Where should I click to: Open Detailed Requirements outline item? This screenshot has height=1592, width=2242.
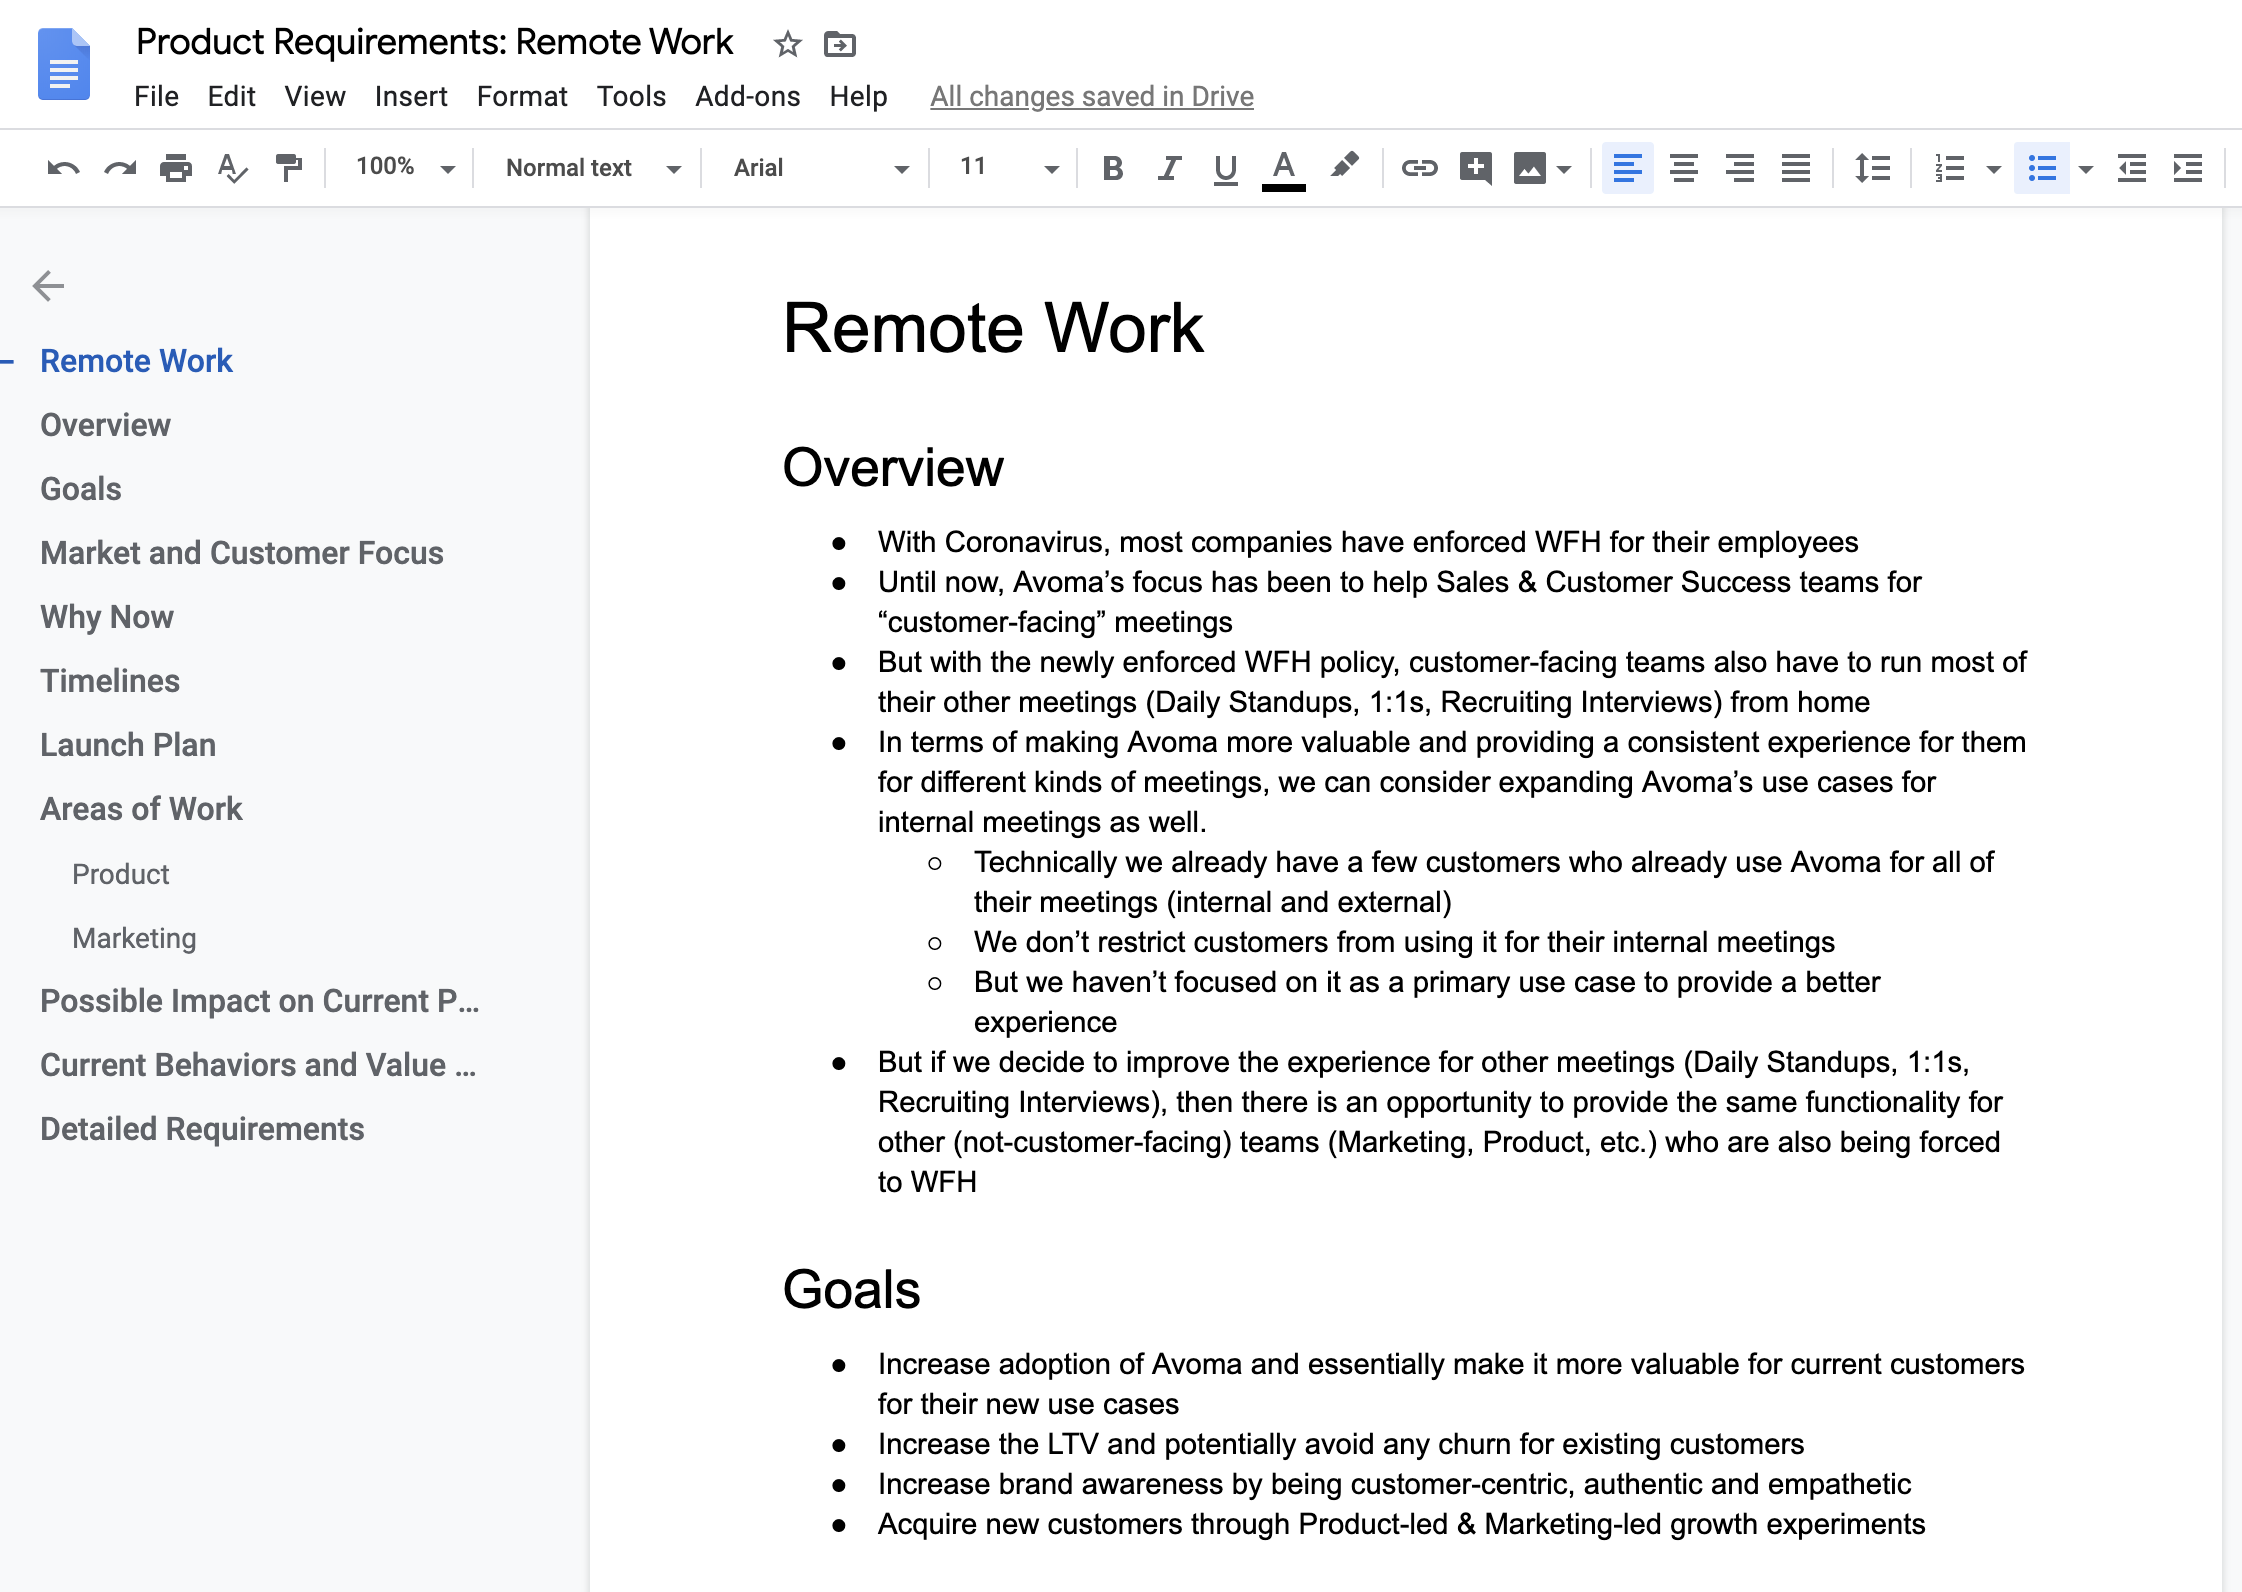coord(202,1129)
